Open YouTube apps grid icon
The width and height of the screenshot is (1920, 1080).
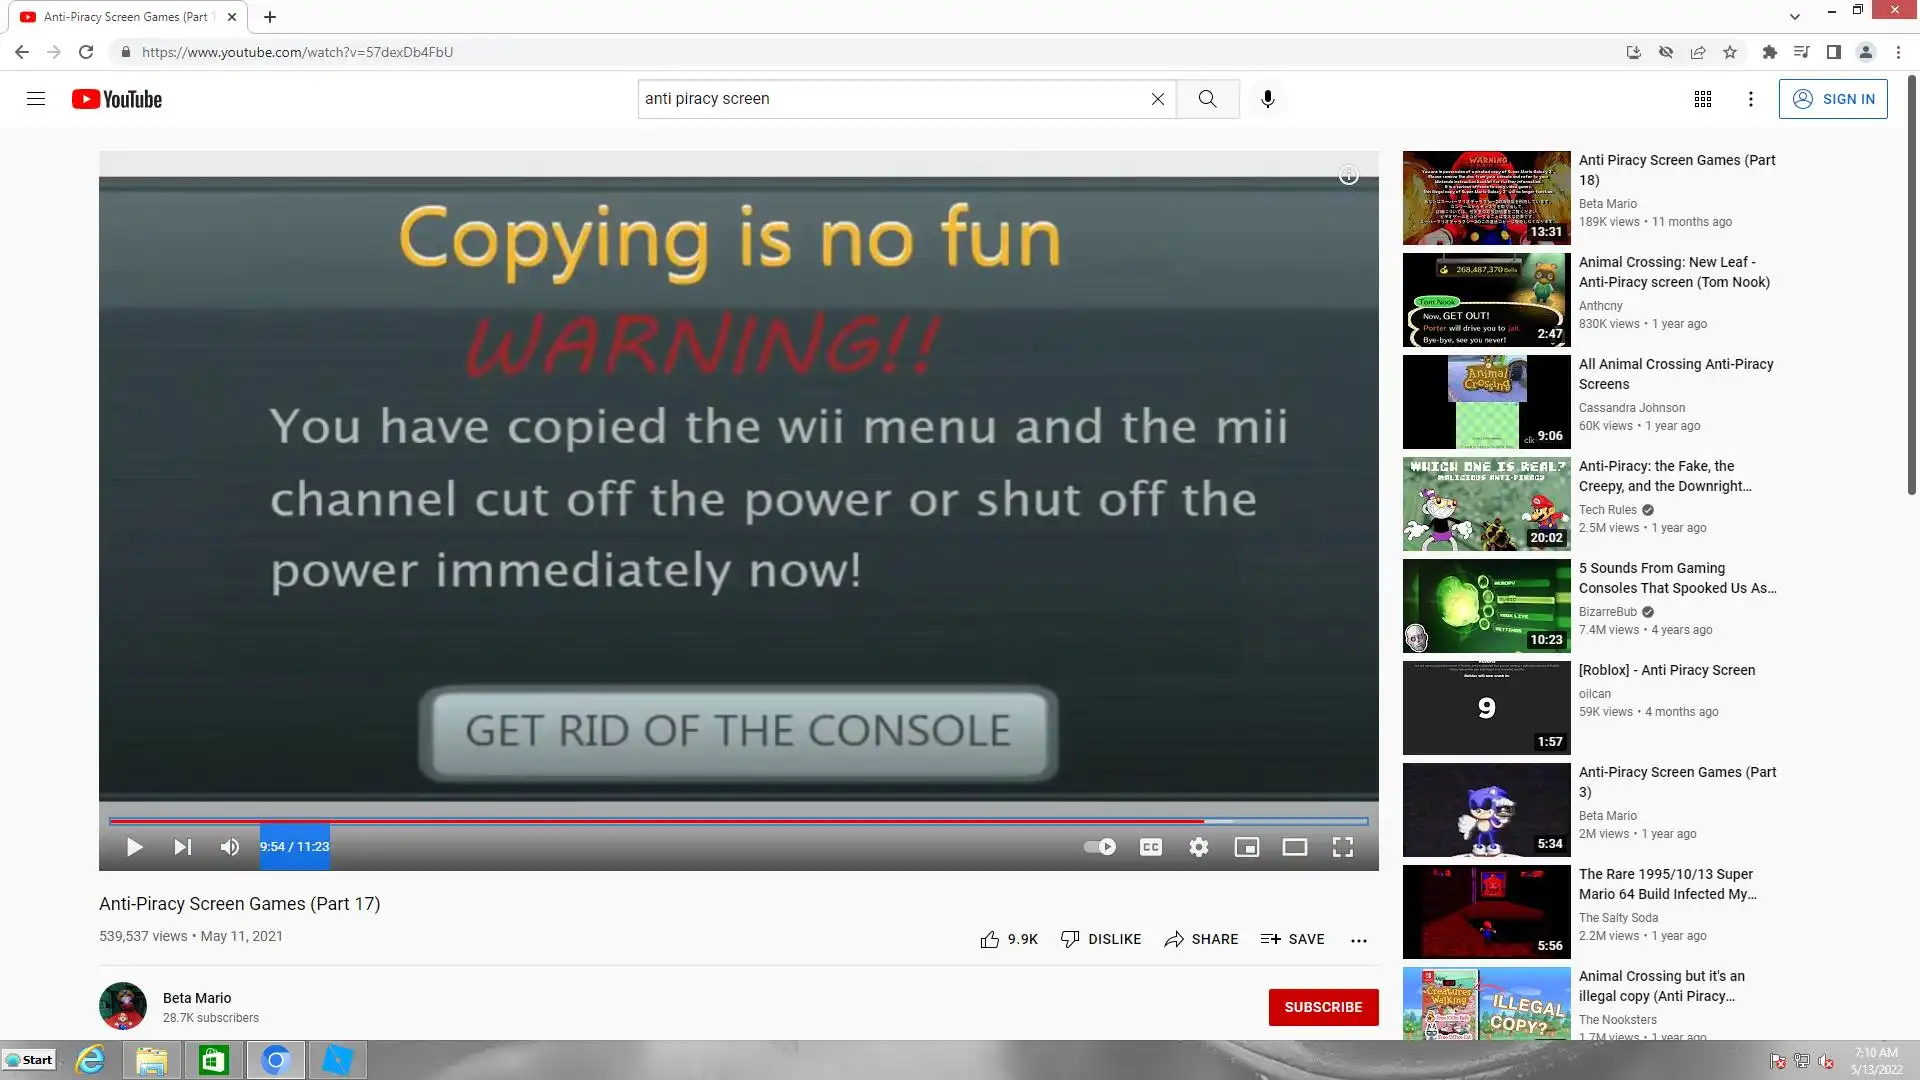[1702, 99]
